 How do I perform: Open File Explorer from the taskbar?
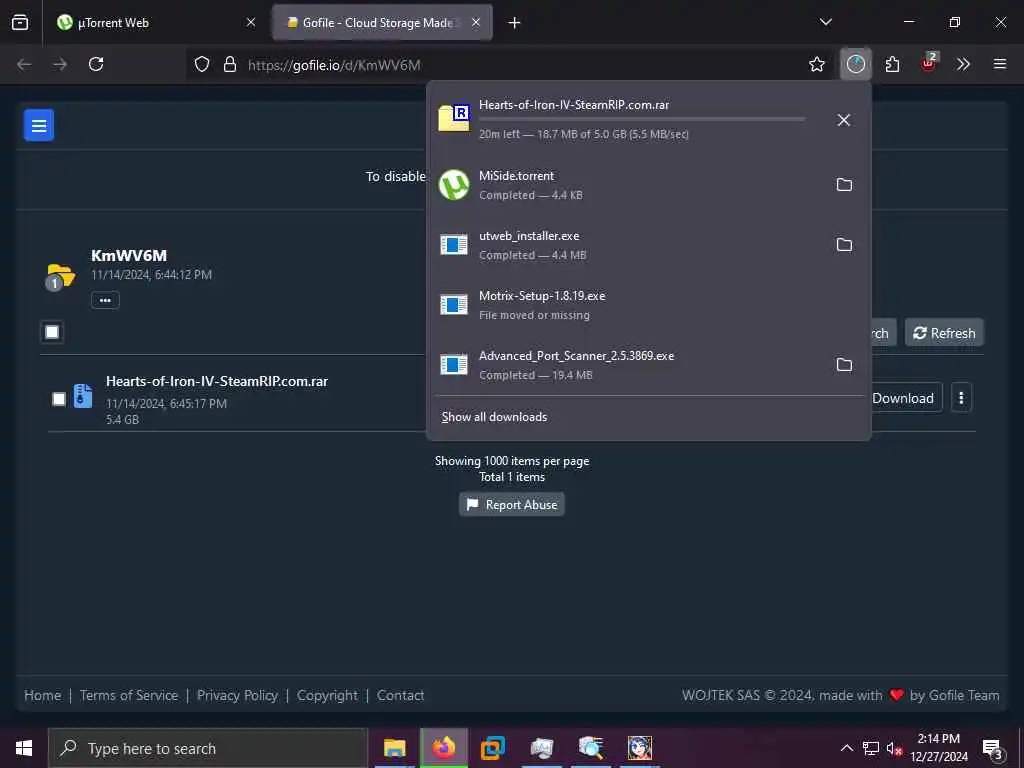(394, 748)
